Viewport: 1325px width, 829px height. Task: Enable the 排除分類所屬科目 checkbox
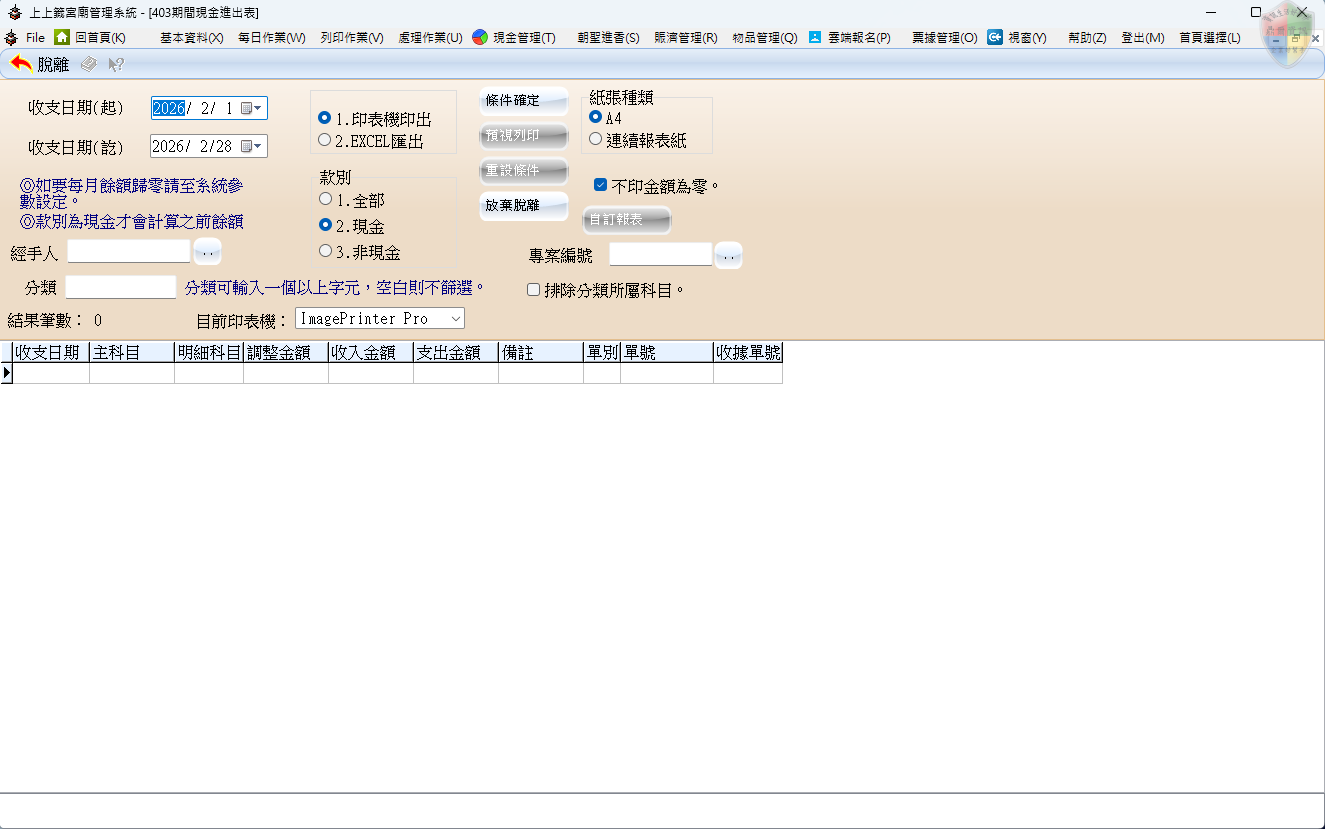(533, 290)
